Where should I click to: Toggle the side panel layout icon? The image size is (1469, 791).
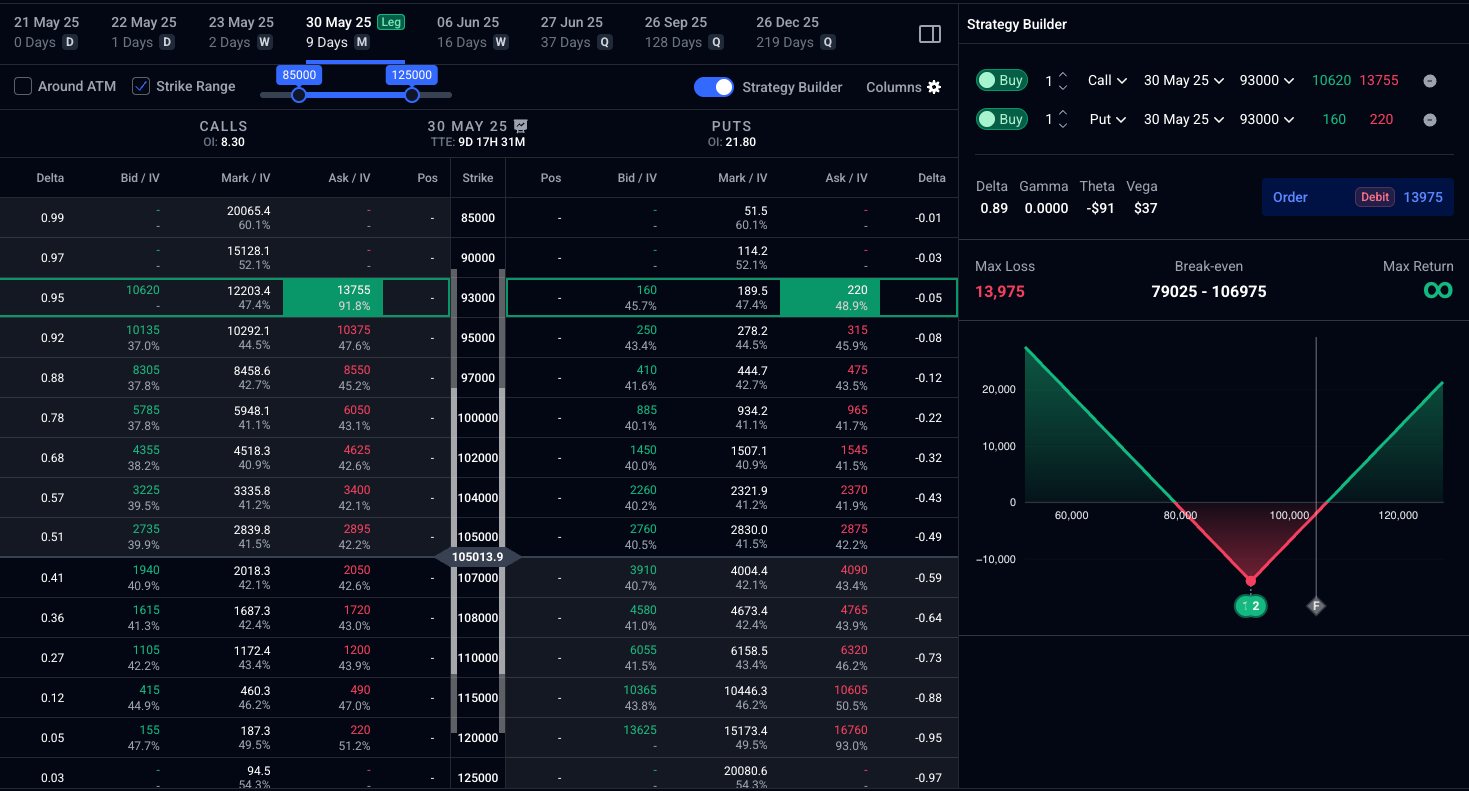pos(929,34)
